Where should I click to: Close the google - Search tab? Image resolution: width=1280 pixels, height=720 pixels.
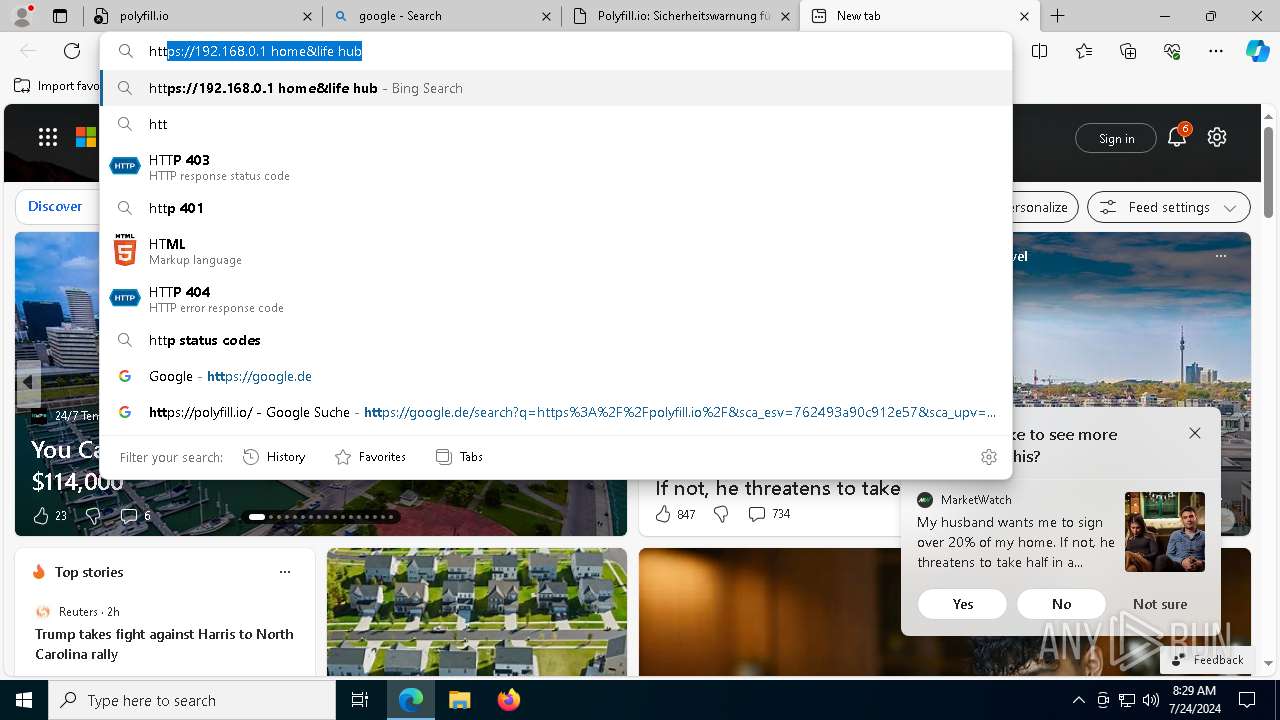pyautogui.click(x=546, y=16)
